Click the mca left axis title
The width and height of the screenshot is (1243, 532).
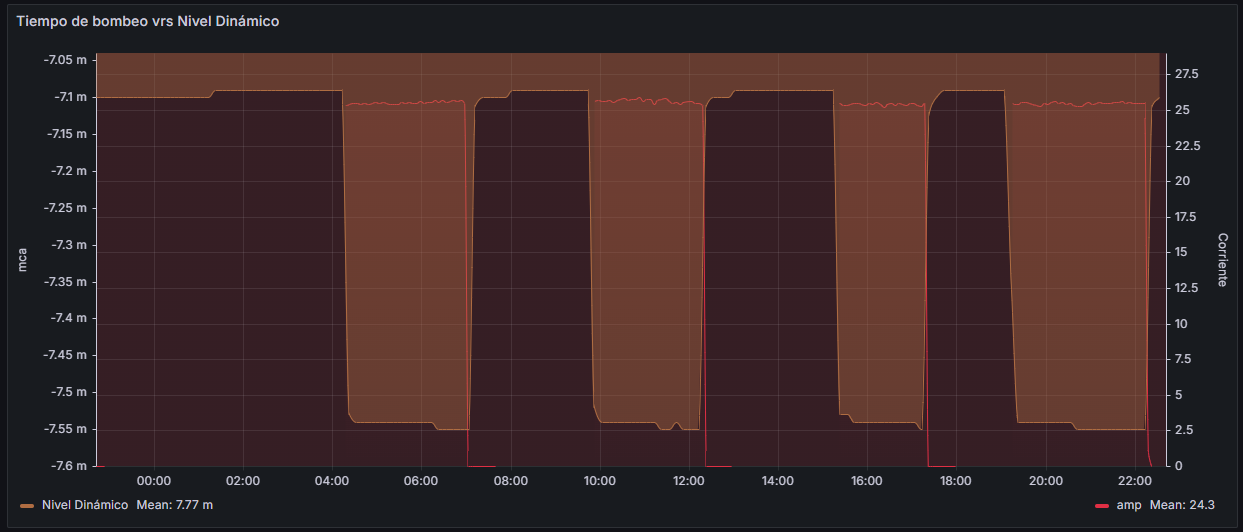(22, 262)
